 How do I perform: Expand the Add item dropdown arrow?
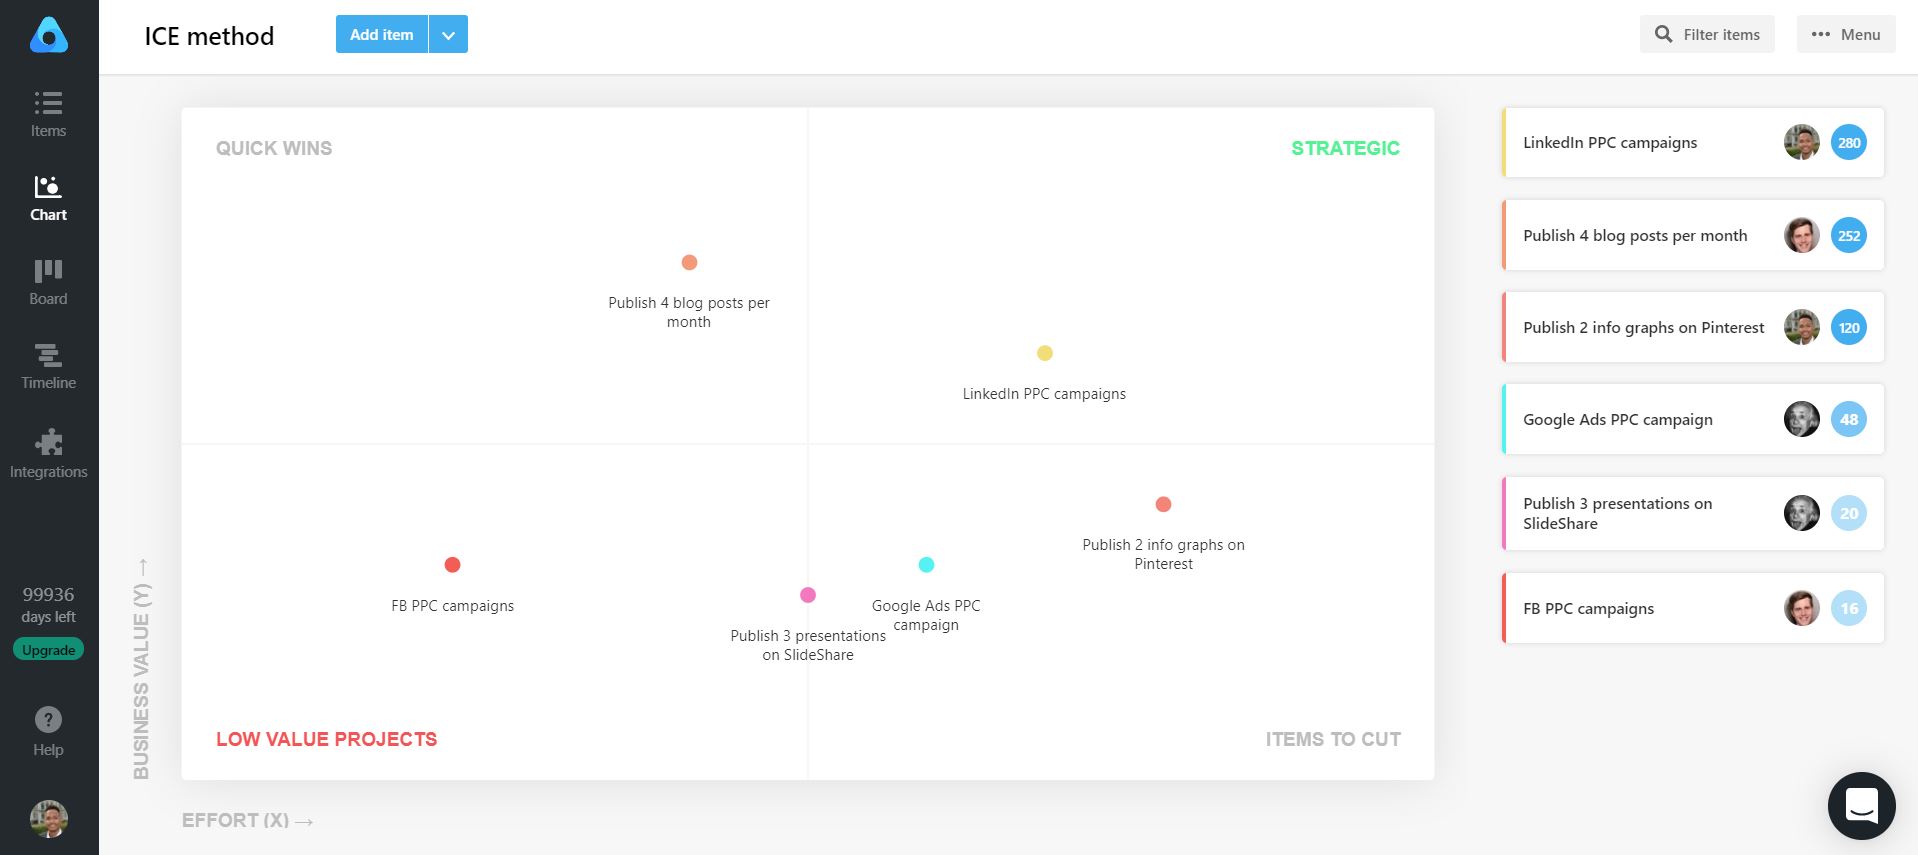click(x=448, y=33)
